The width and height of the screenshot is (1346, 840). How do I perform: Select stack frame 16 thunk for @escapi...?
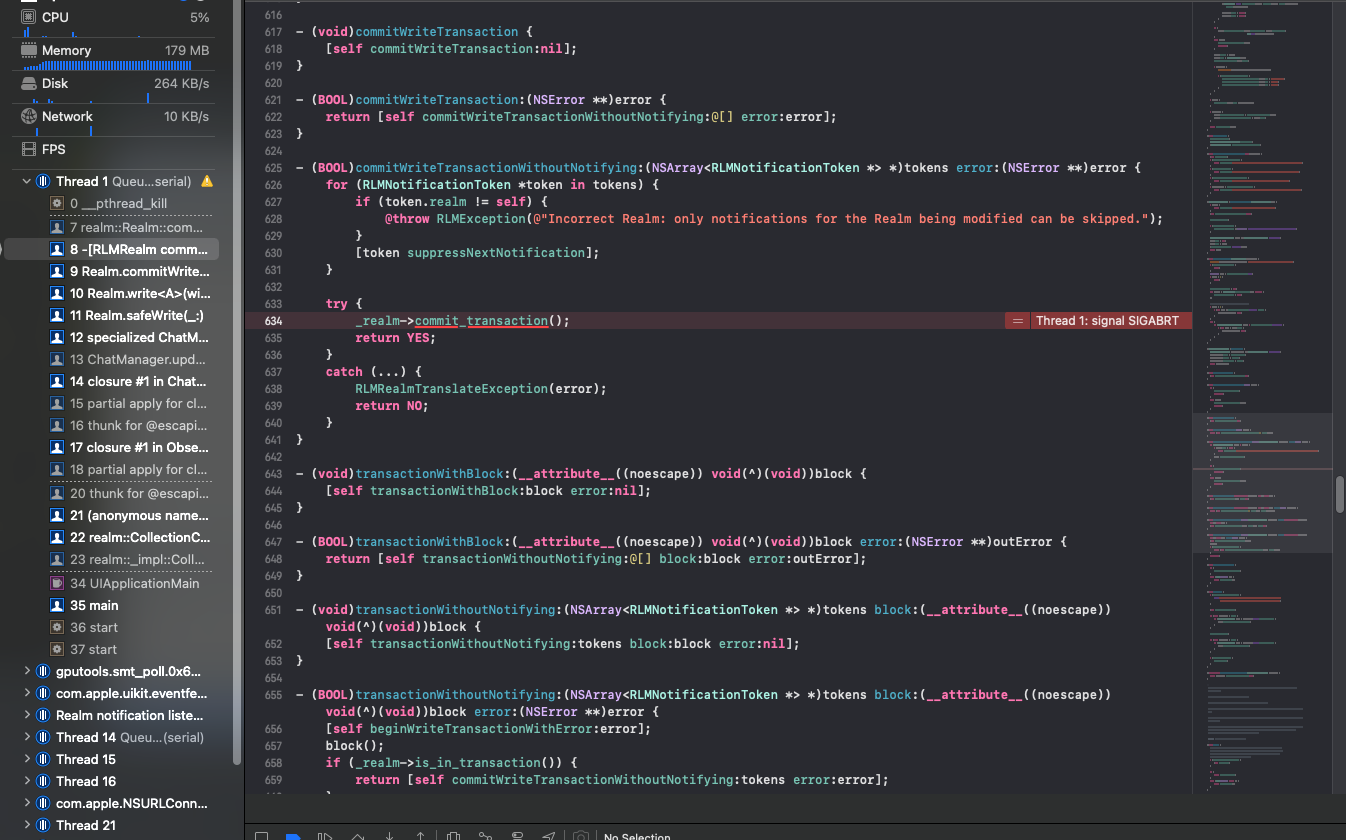point(112,425)
